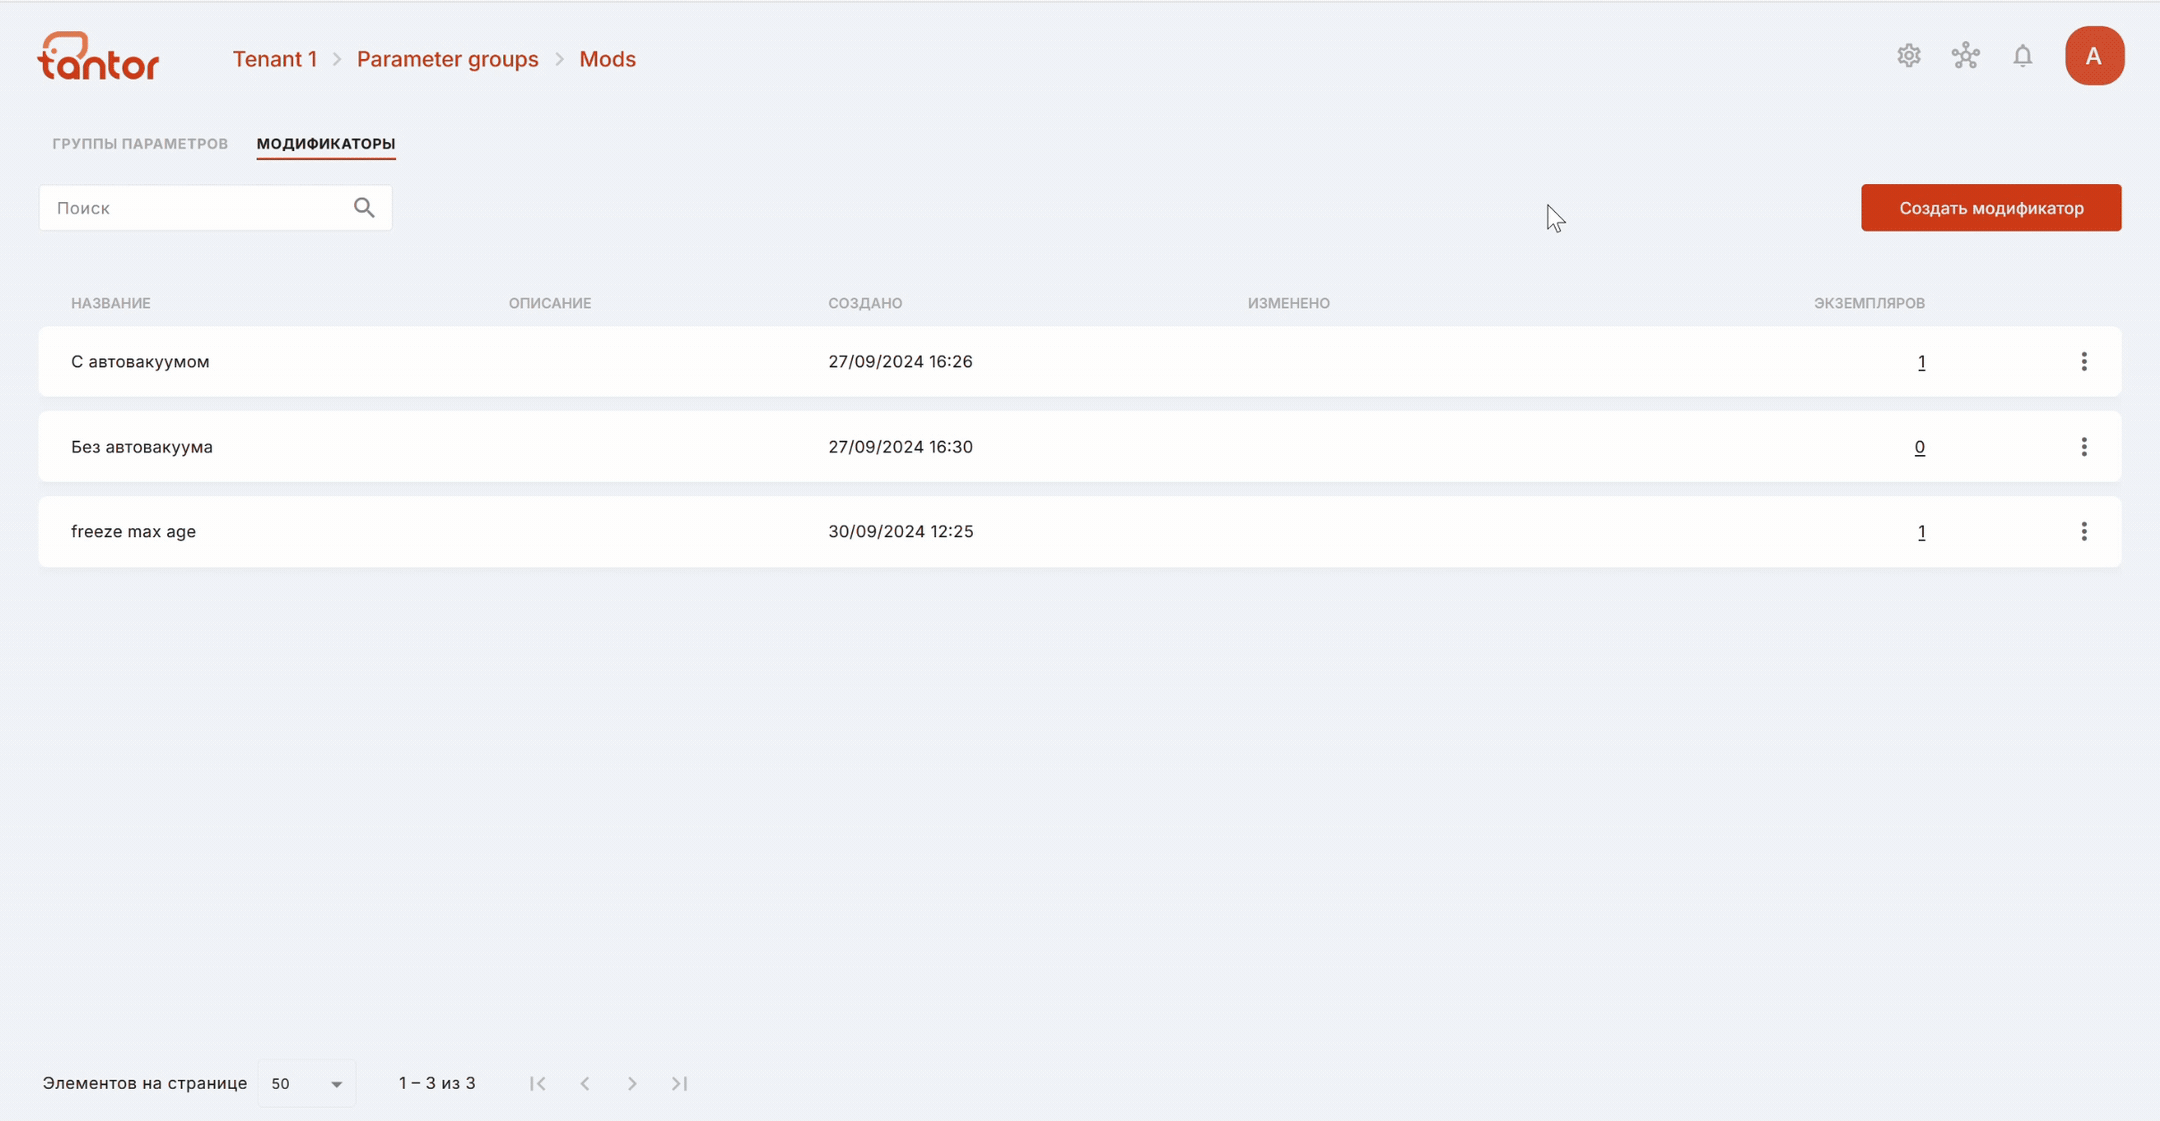The height and width of the screenshot is (1121, 2160).
Task: Click the date "27/09/2024 16:26"
Action: coord(900,362)
